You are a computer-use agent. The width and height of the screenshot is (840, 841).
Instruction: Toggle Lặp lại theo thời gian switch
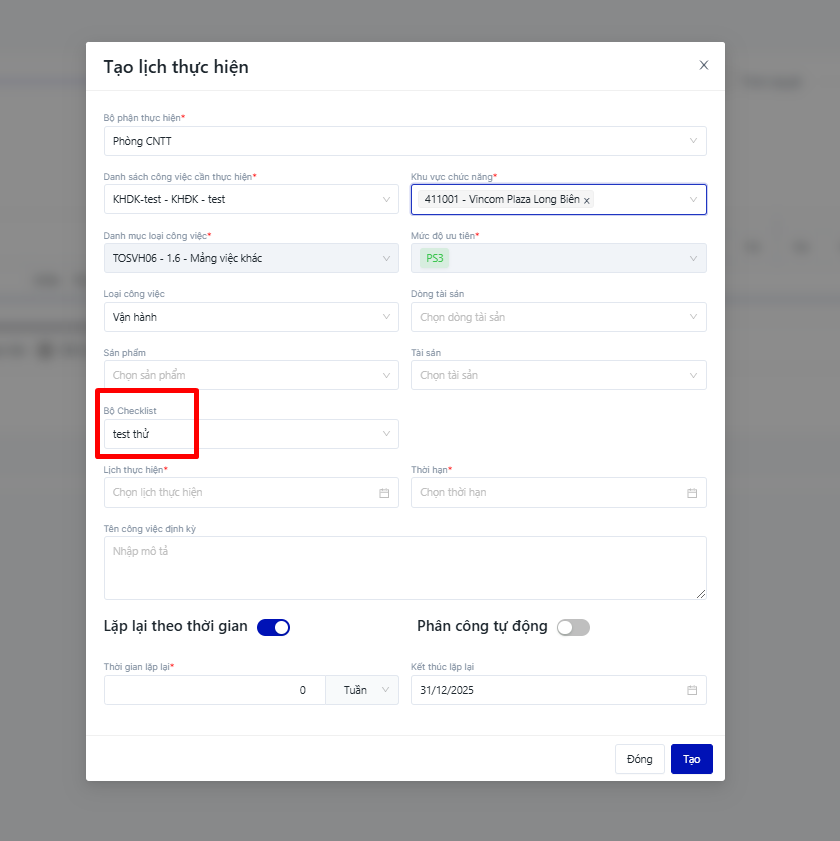click(273, 627)
